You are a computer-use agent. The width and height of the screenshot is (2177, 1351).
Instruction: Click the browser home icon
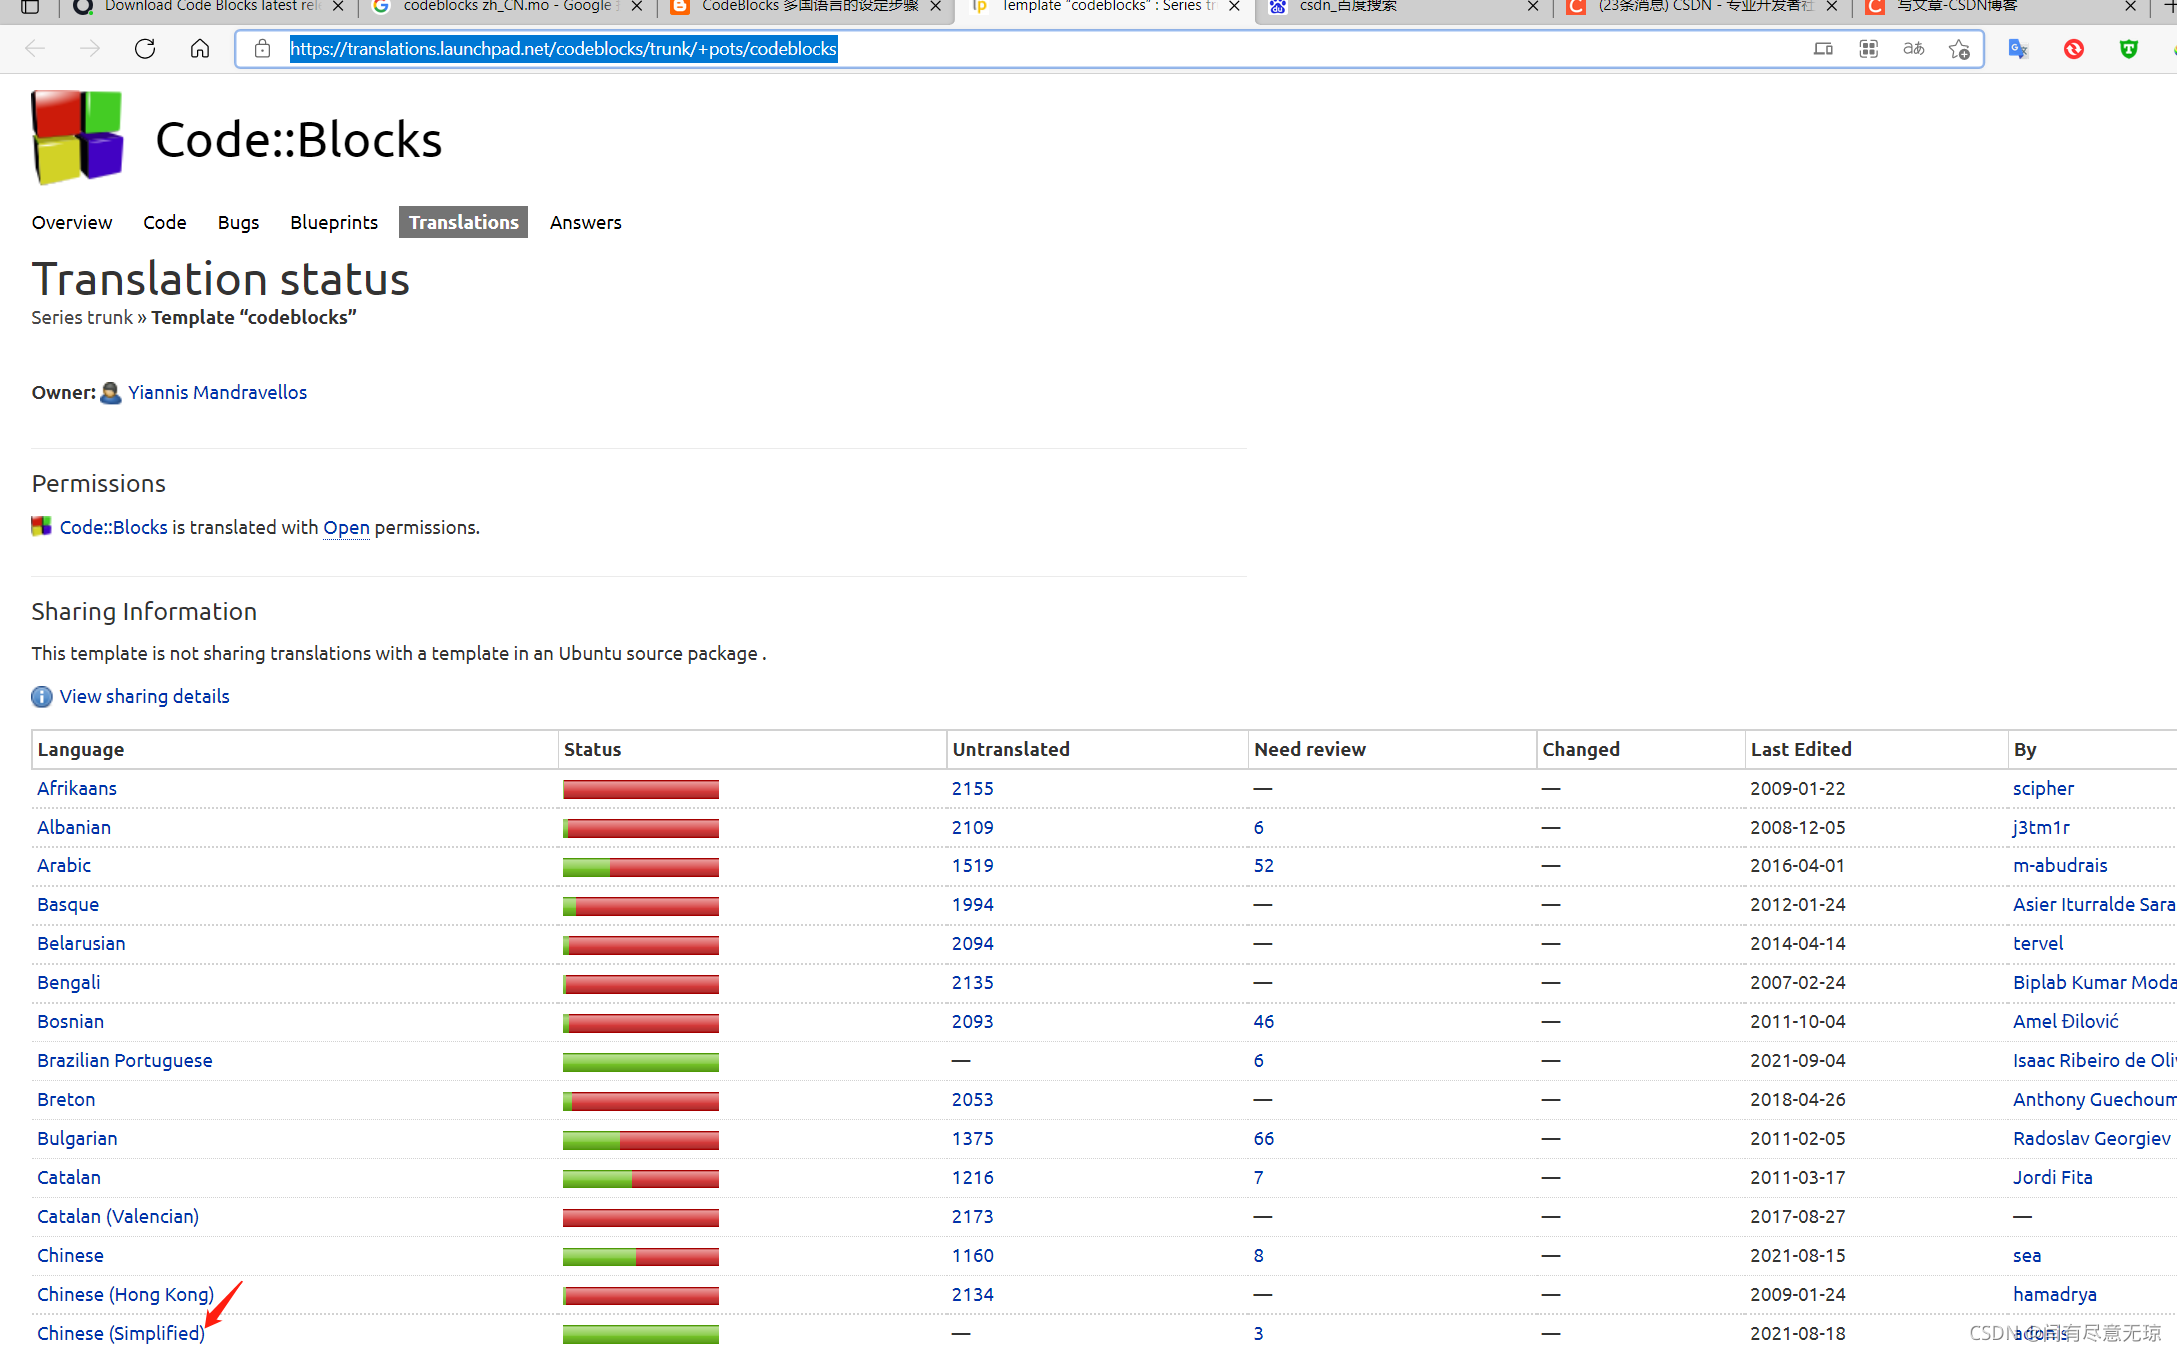coord(200,48)
